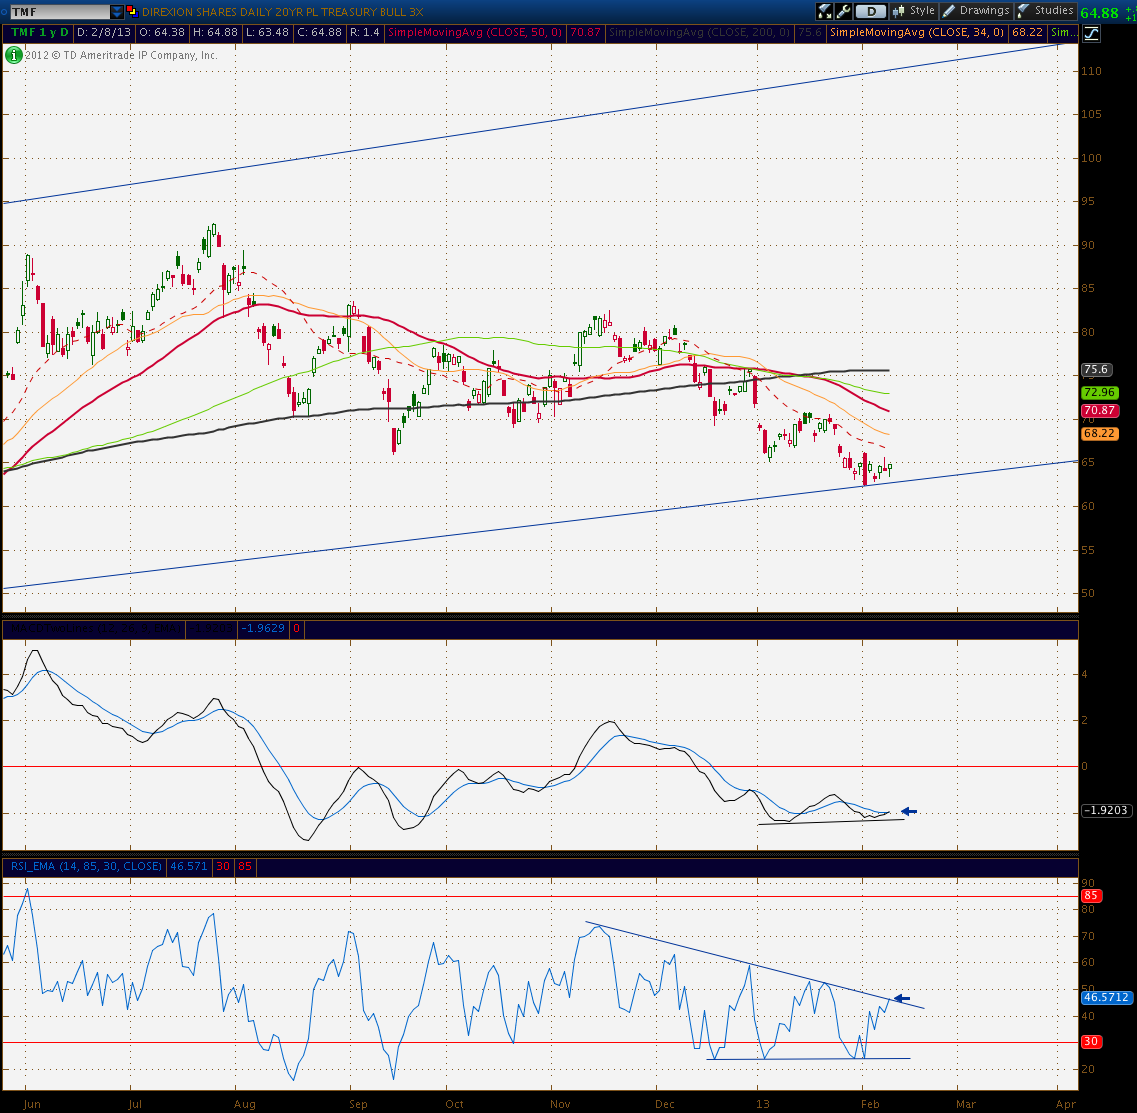The height and width of the screenshot is (1113, 1137).
Task: Select the RSI_EMA (14, 85, 30, CLOSE) label
Action: (86, 866)
